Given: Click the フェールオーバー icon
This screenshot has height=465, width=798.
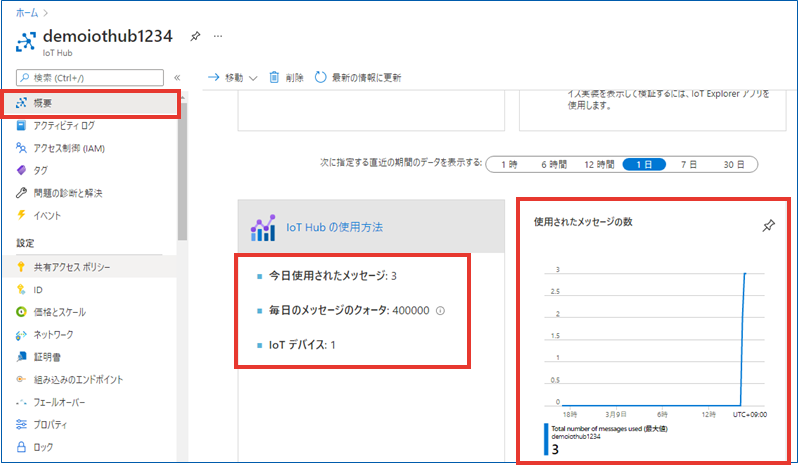Looking at the screenshot, I should pyautogui.click(x=21, y=402).
